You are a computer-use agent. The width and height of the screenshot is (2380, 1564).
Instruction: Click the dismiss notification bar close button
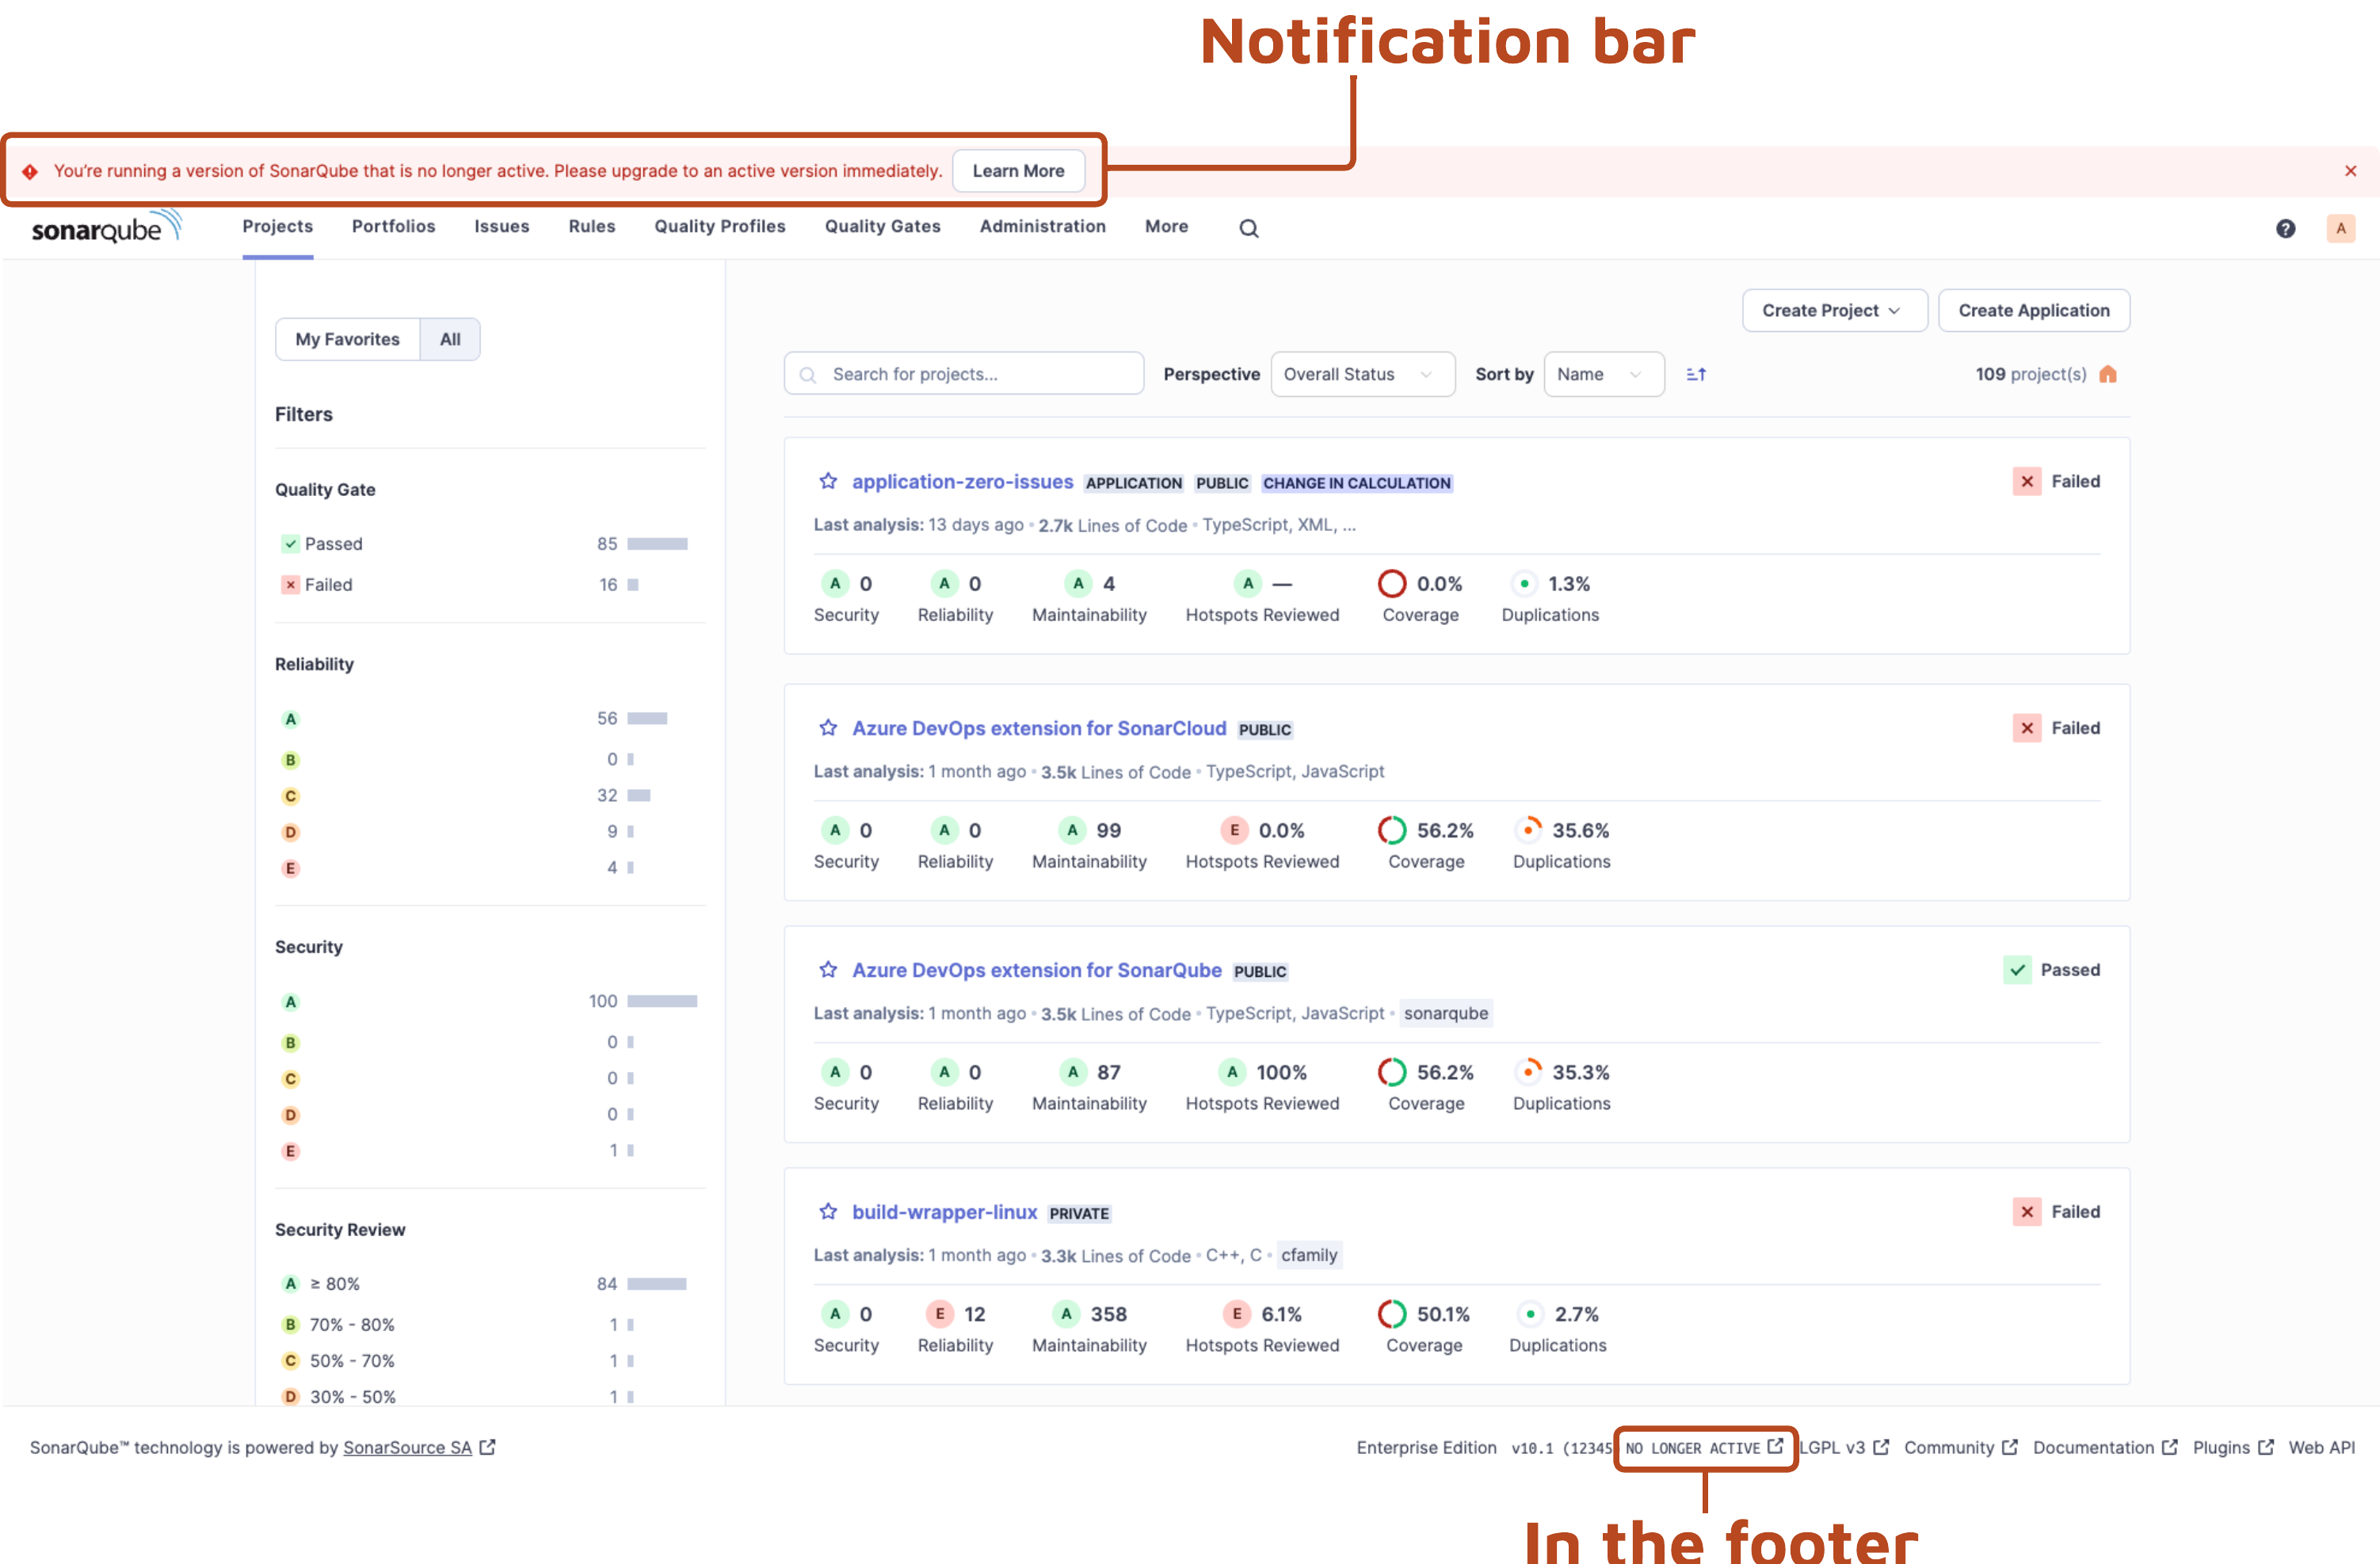[x=2351, y=171]
